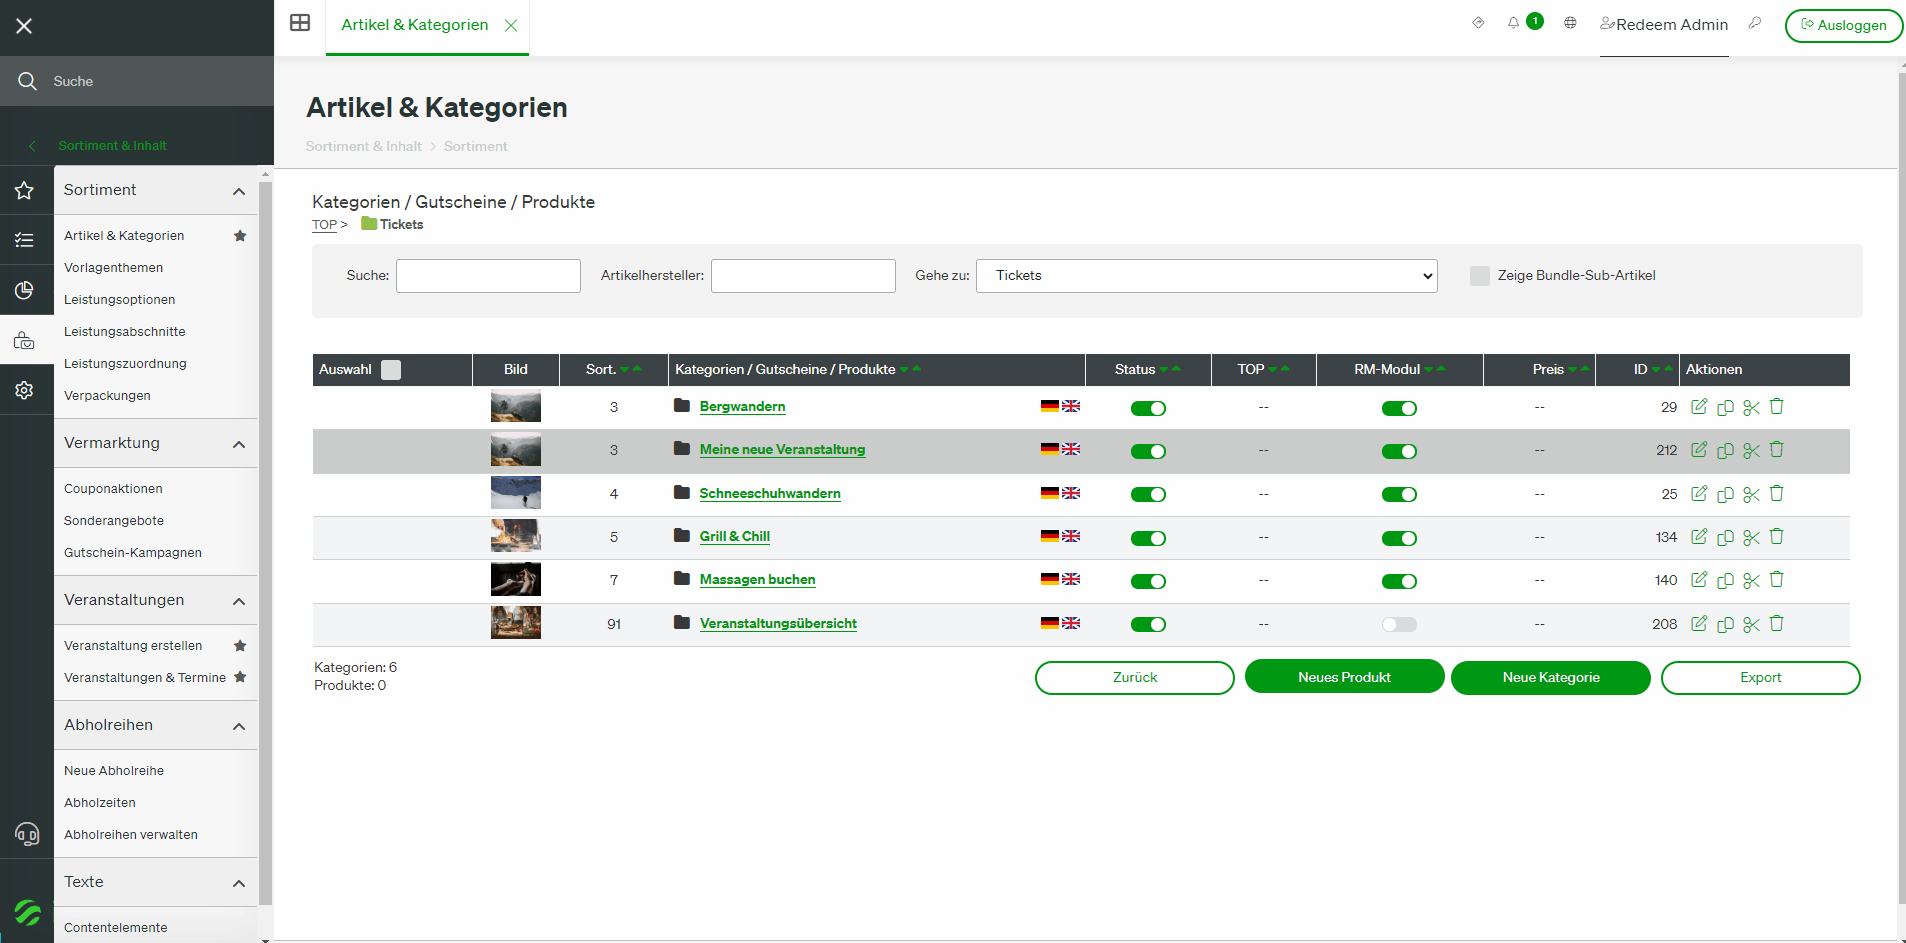This screenshot has width=1906, height=943.
Task: Open Gutschein-Kampagnen menu item
Action: [x=133, y=553]
